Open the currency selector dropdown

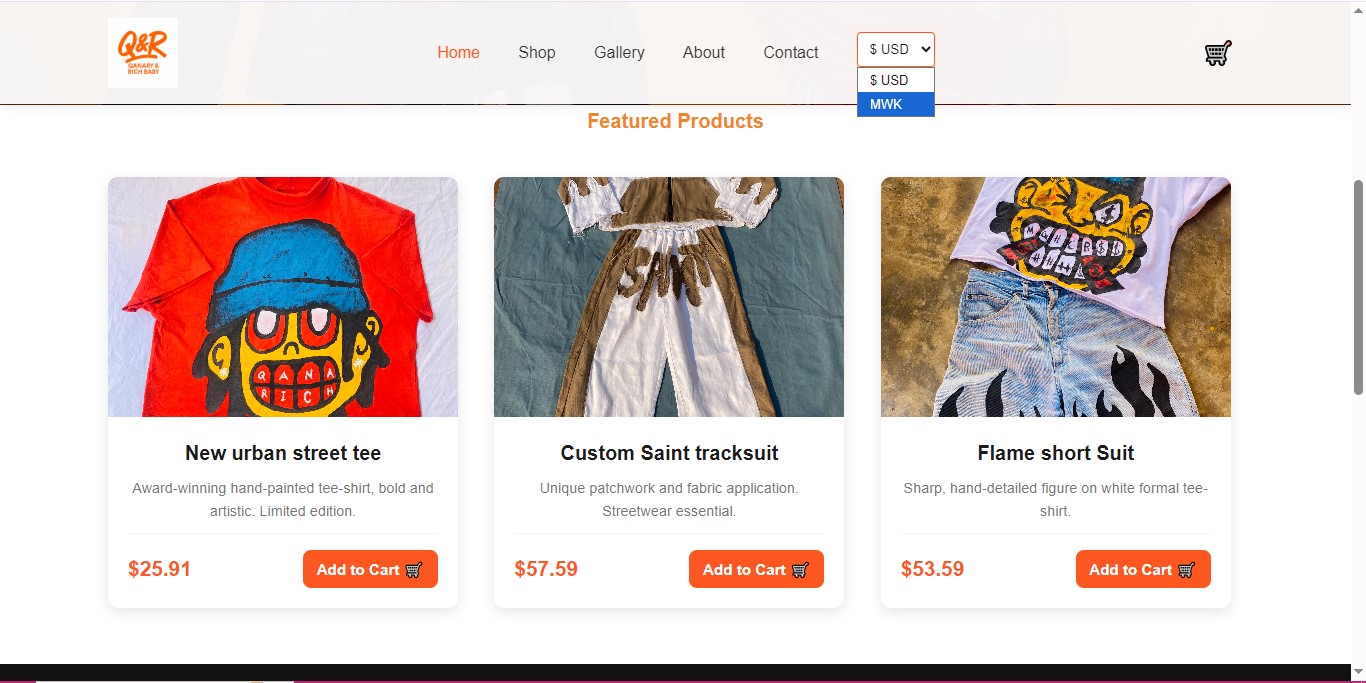[x=895, y=48]
